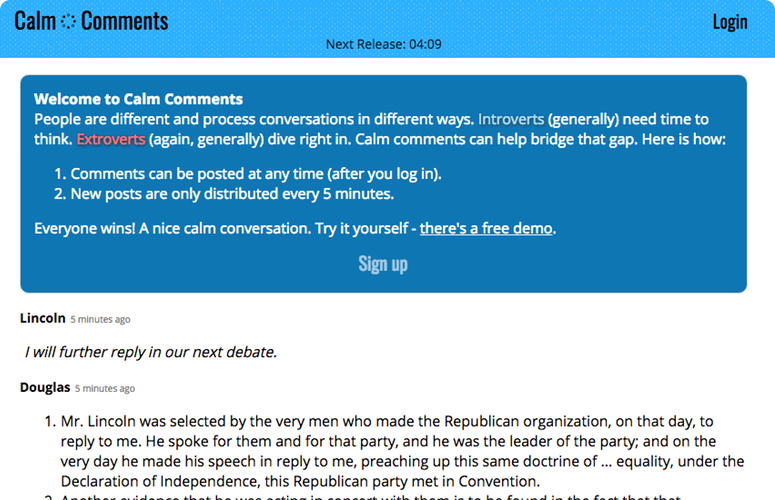Image resolution: width=775 pixels, height=500 pixels.
Task: Click the dotted circle logo icon
Action: click(x=69, y=21)
